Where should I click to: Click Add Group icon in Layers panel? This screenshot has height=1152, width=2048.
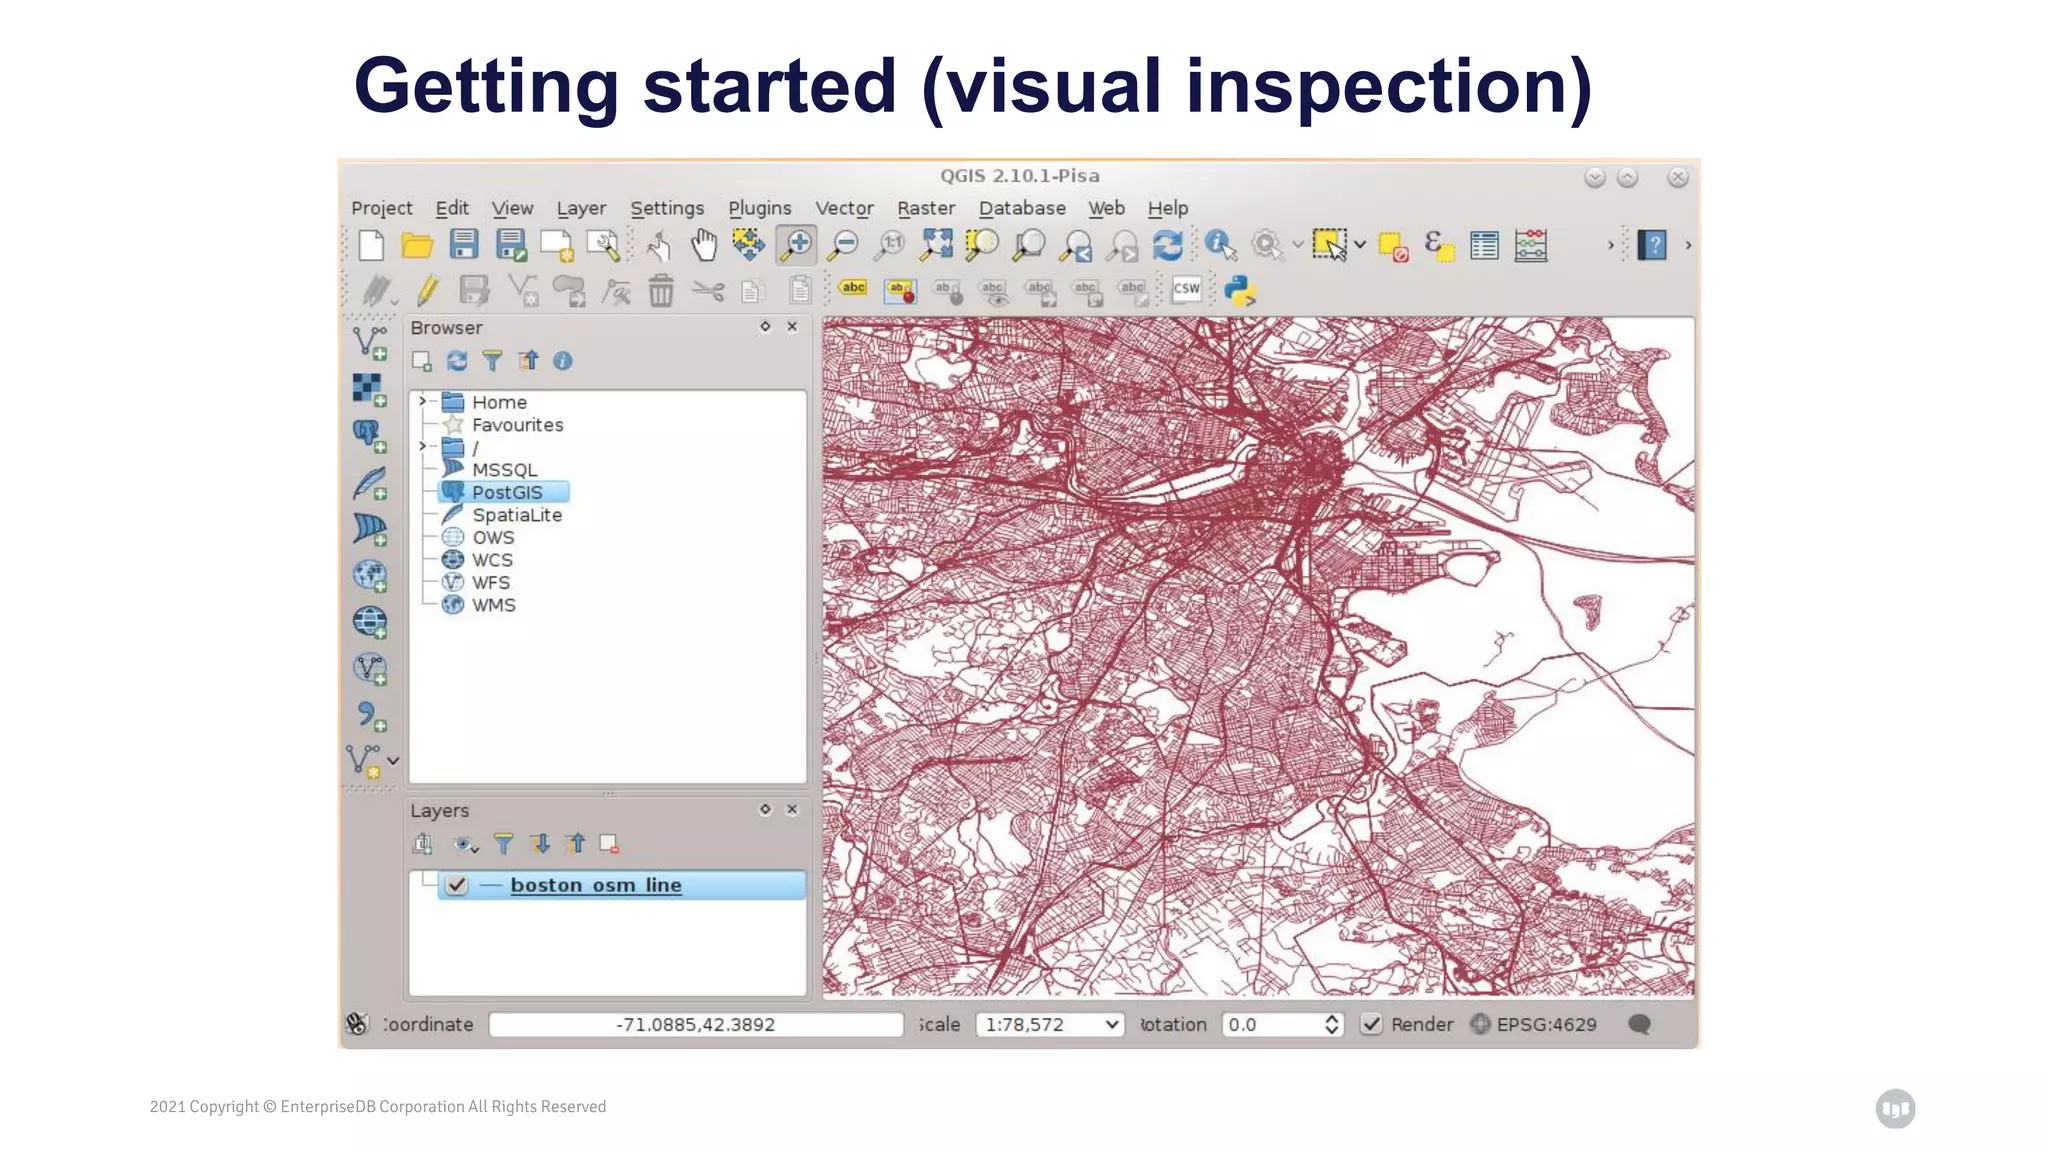click(x=422, y=844)
